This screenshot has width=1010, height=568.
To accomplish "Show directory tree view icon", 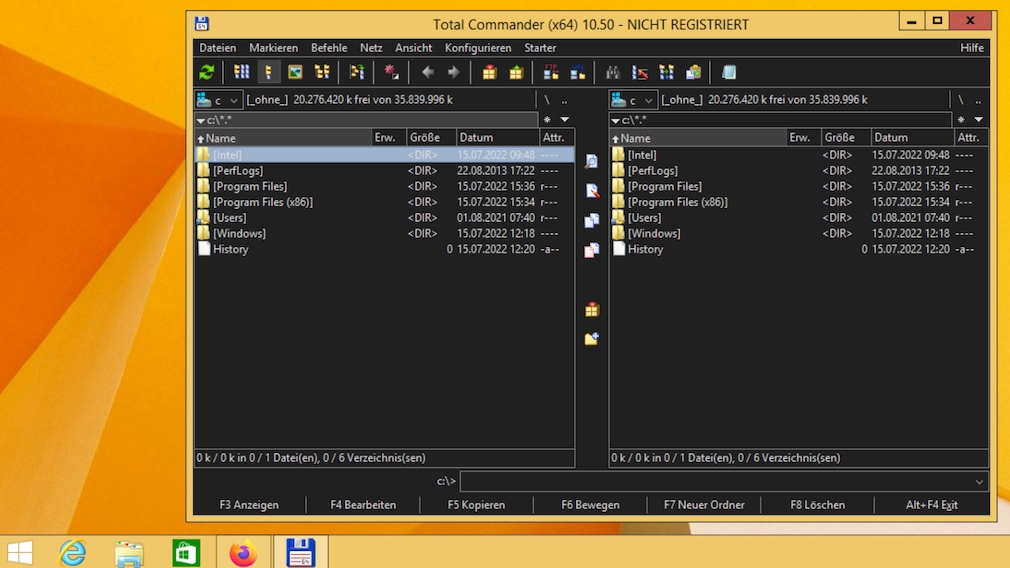I will click(x=322, y=72).
